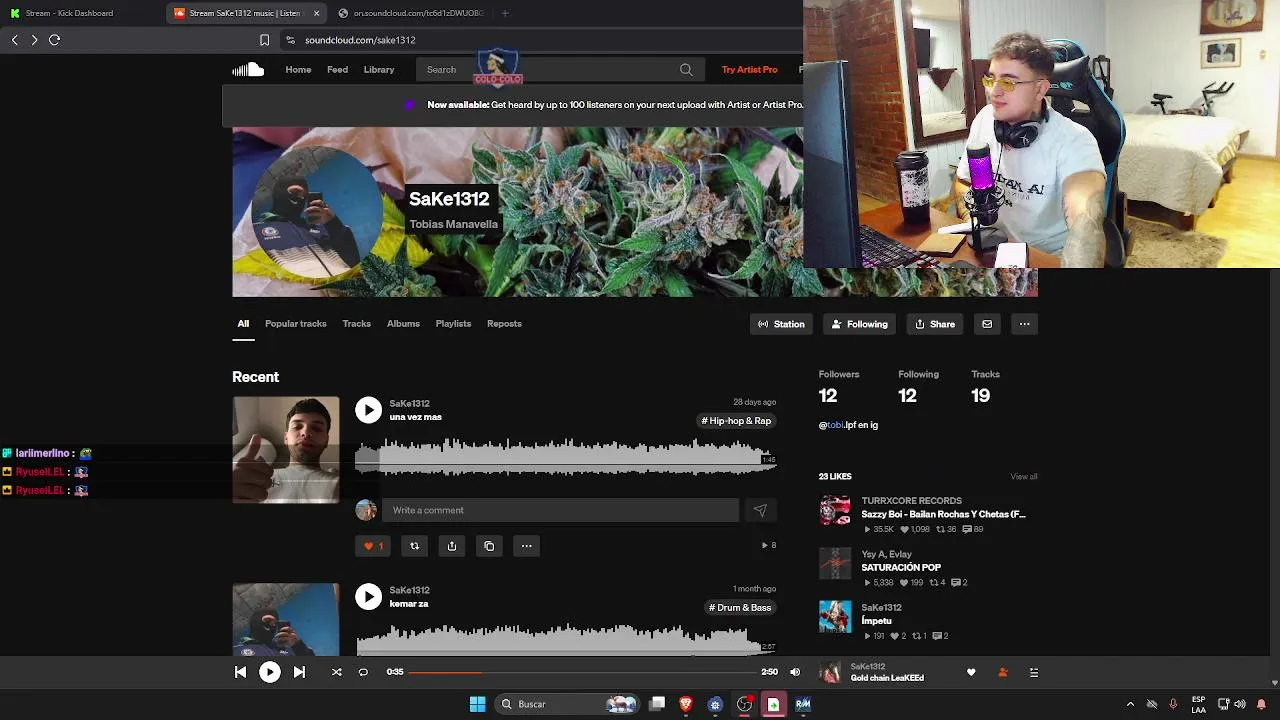Viewport: 1280px width, 720px height.
Task: Click the SoundCloud logo
Action: (x=248, y=69)
